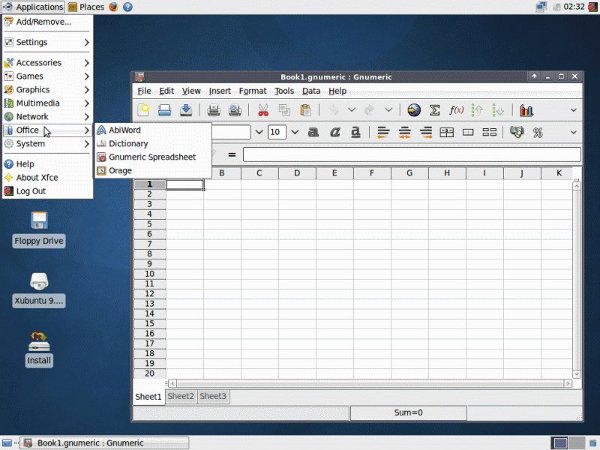This screenshot has height=450, width=600.
Task: Click Book1.gnumeric taskbar button
Action: [x=104, y=443]
